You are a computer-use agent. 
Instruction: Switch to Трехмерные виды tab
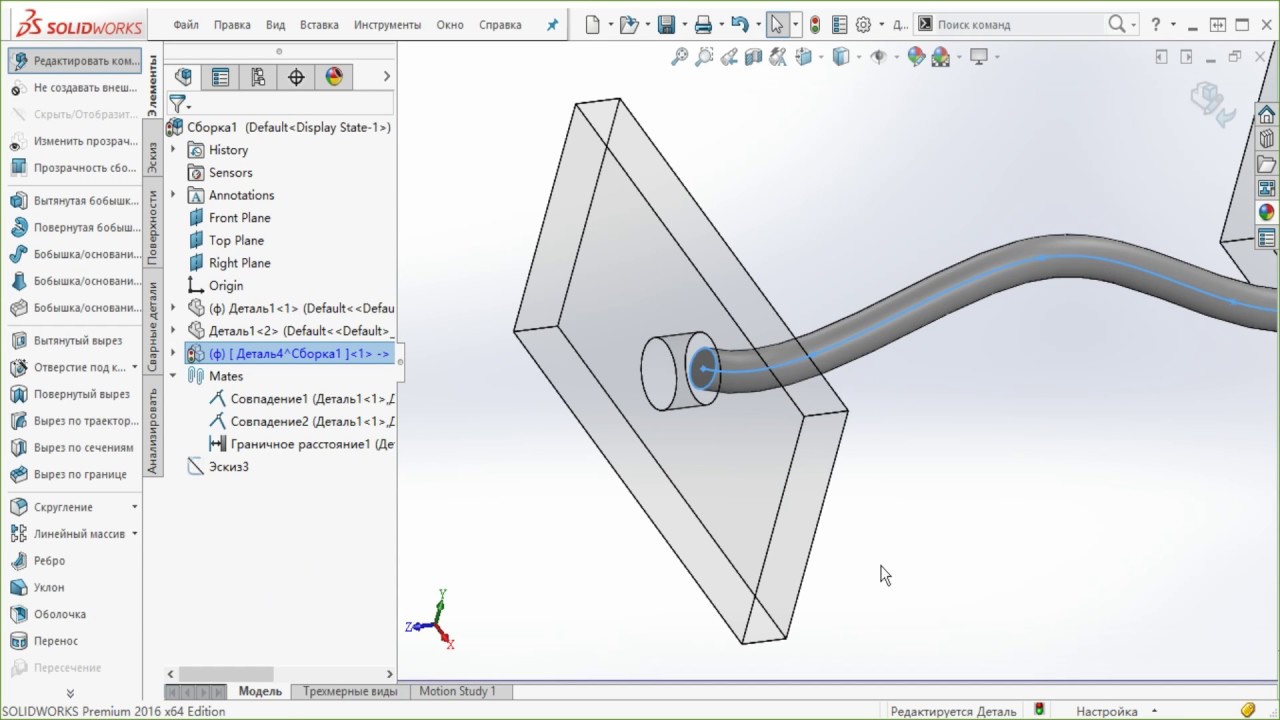(350, 691)
